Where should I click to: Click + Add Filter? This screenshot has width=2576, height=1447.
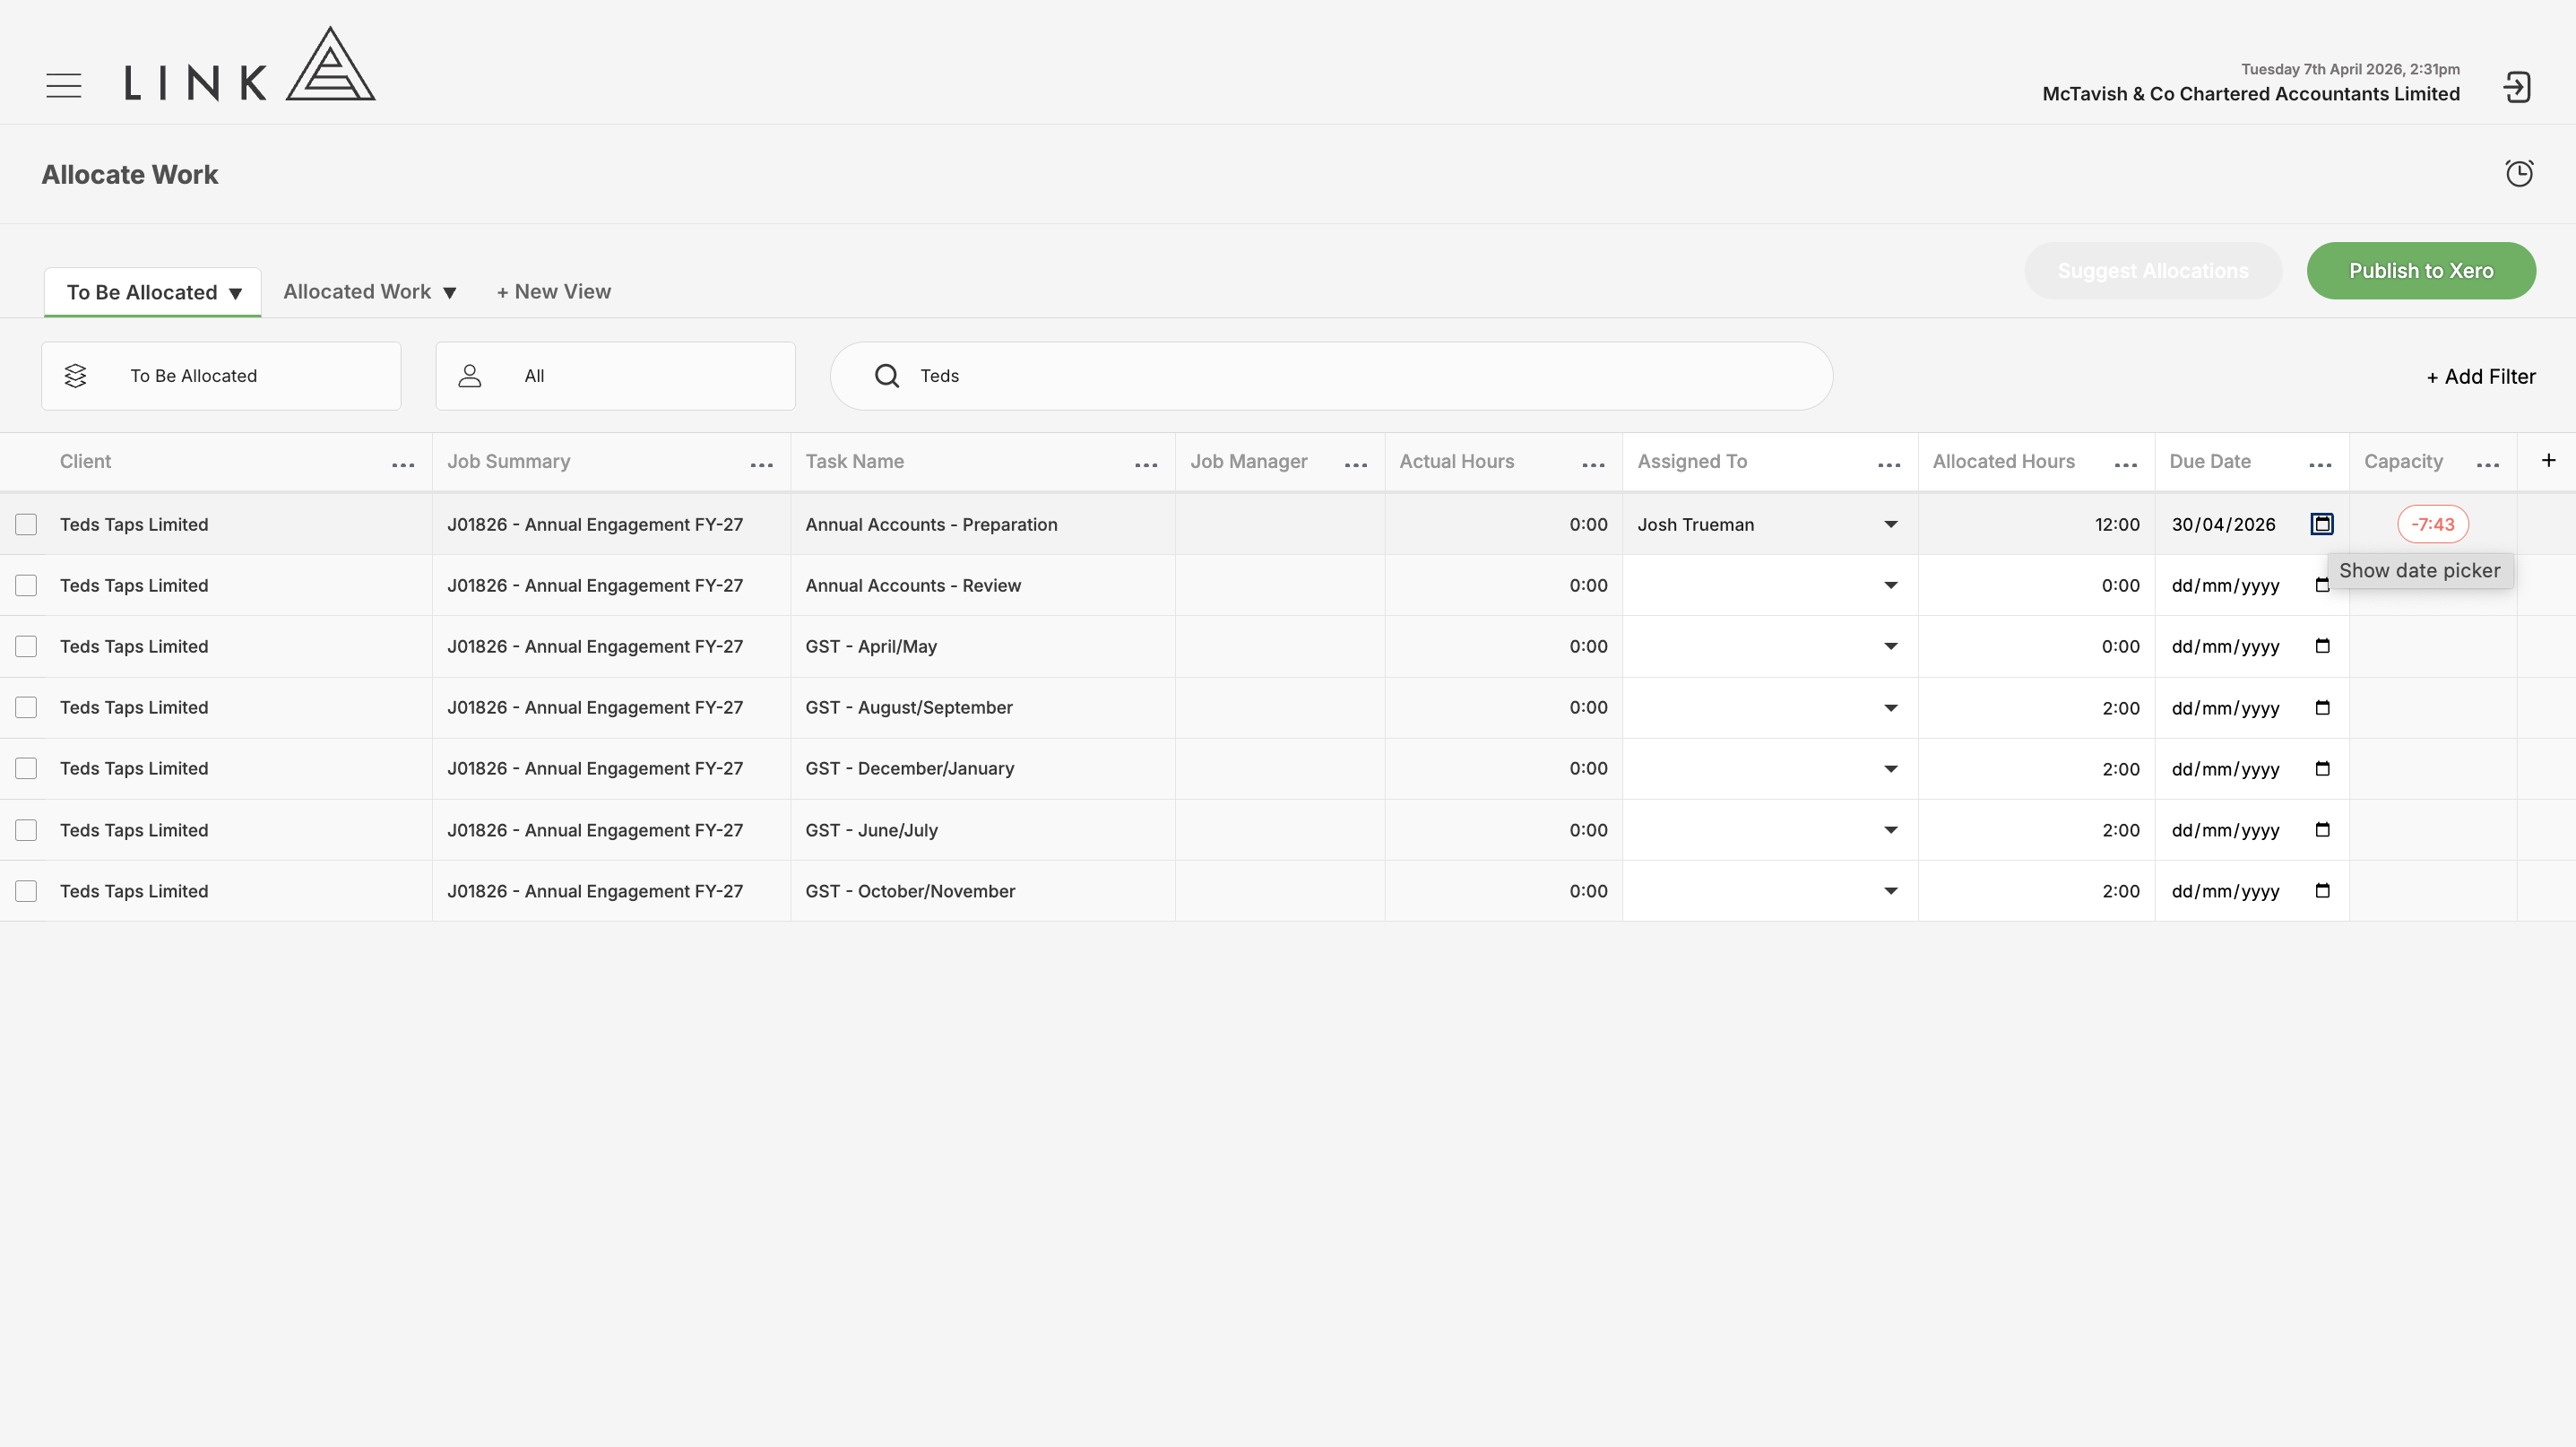[x=2481, y=377]
